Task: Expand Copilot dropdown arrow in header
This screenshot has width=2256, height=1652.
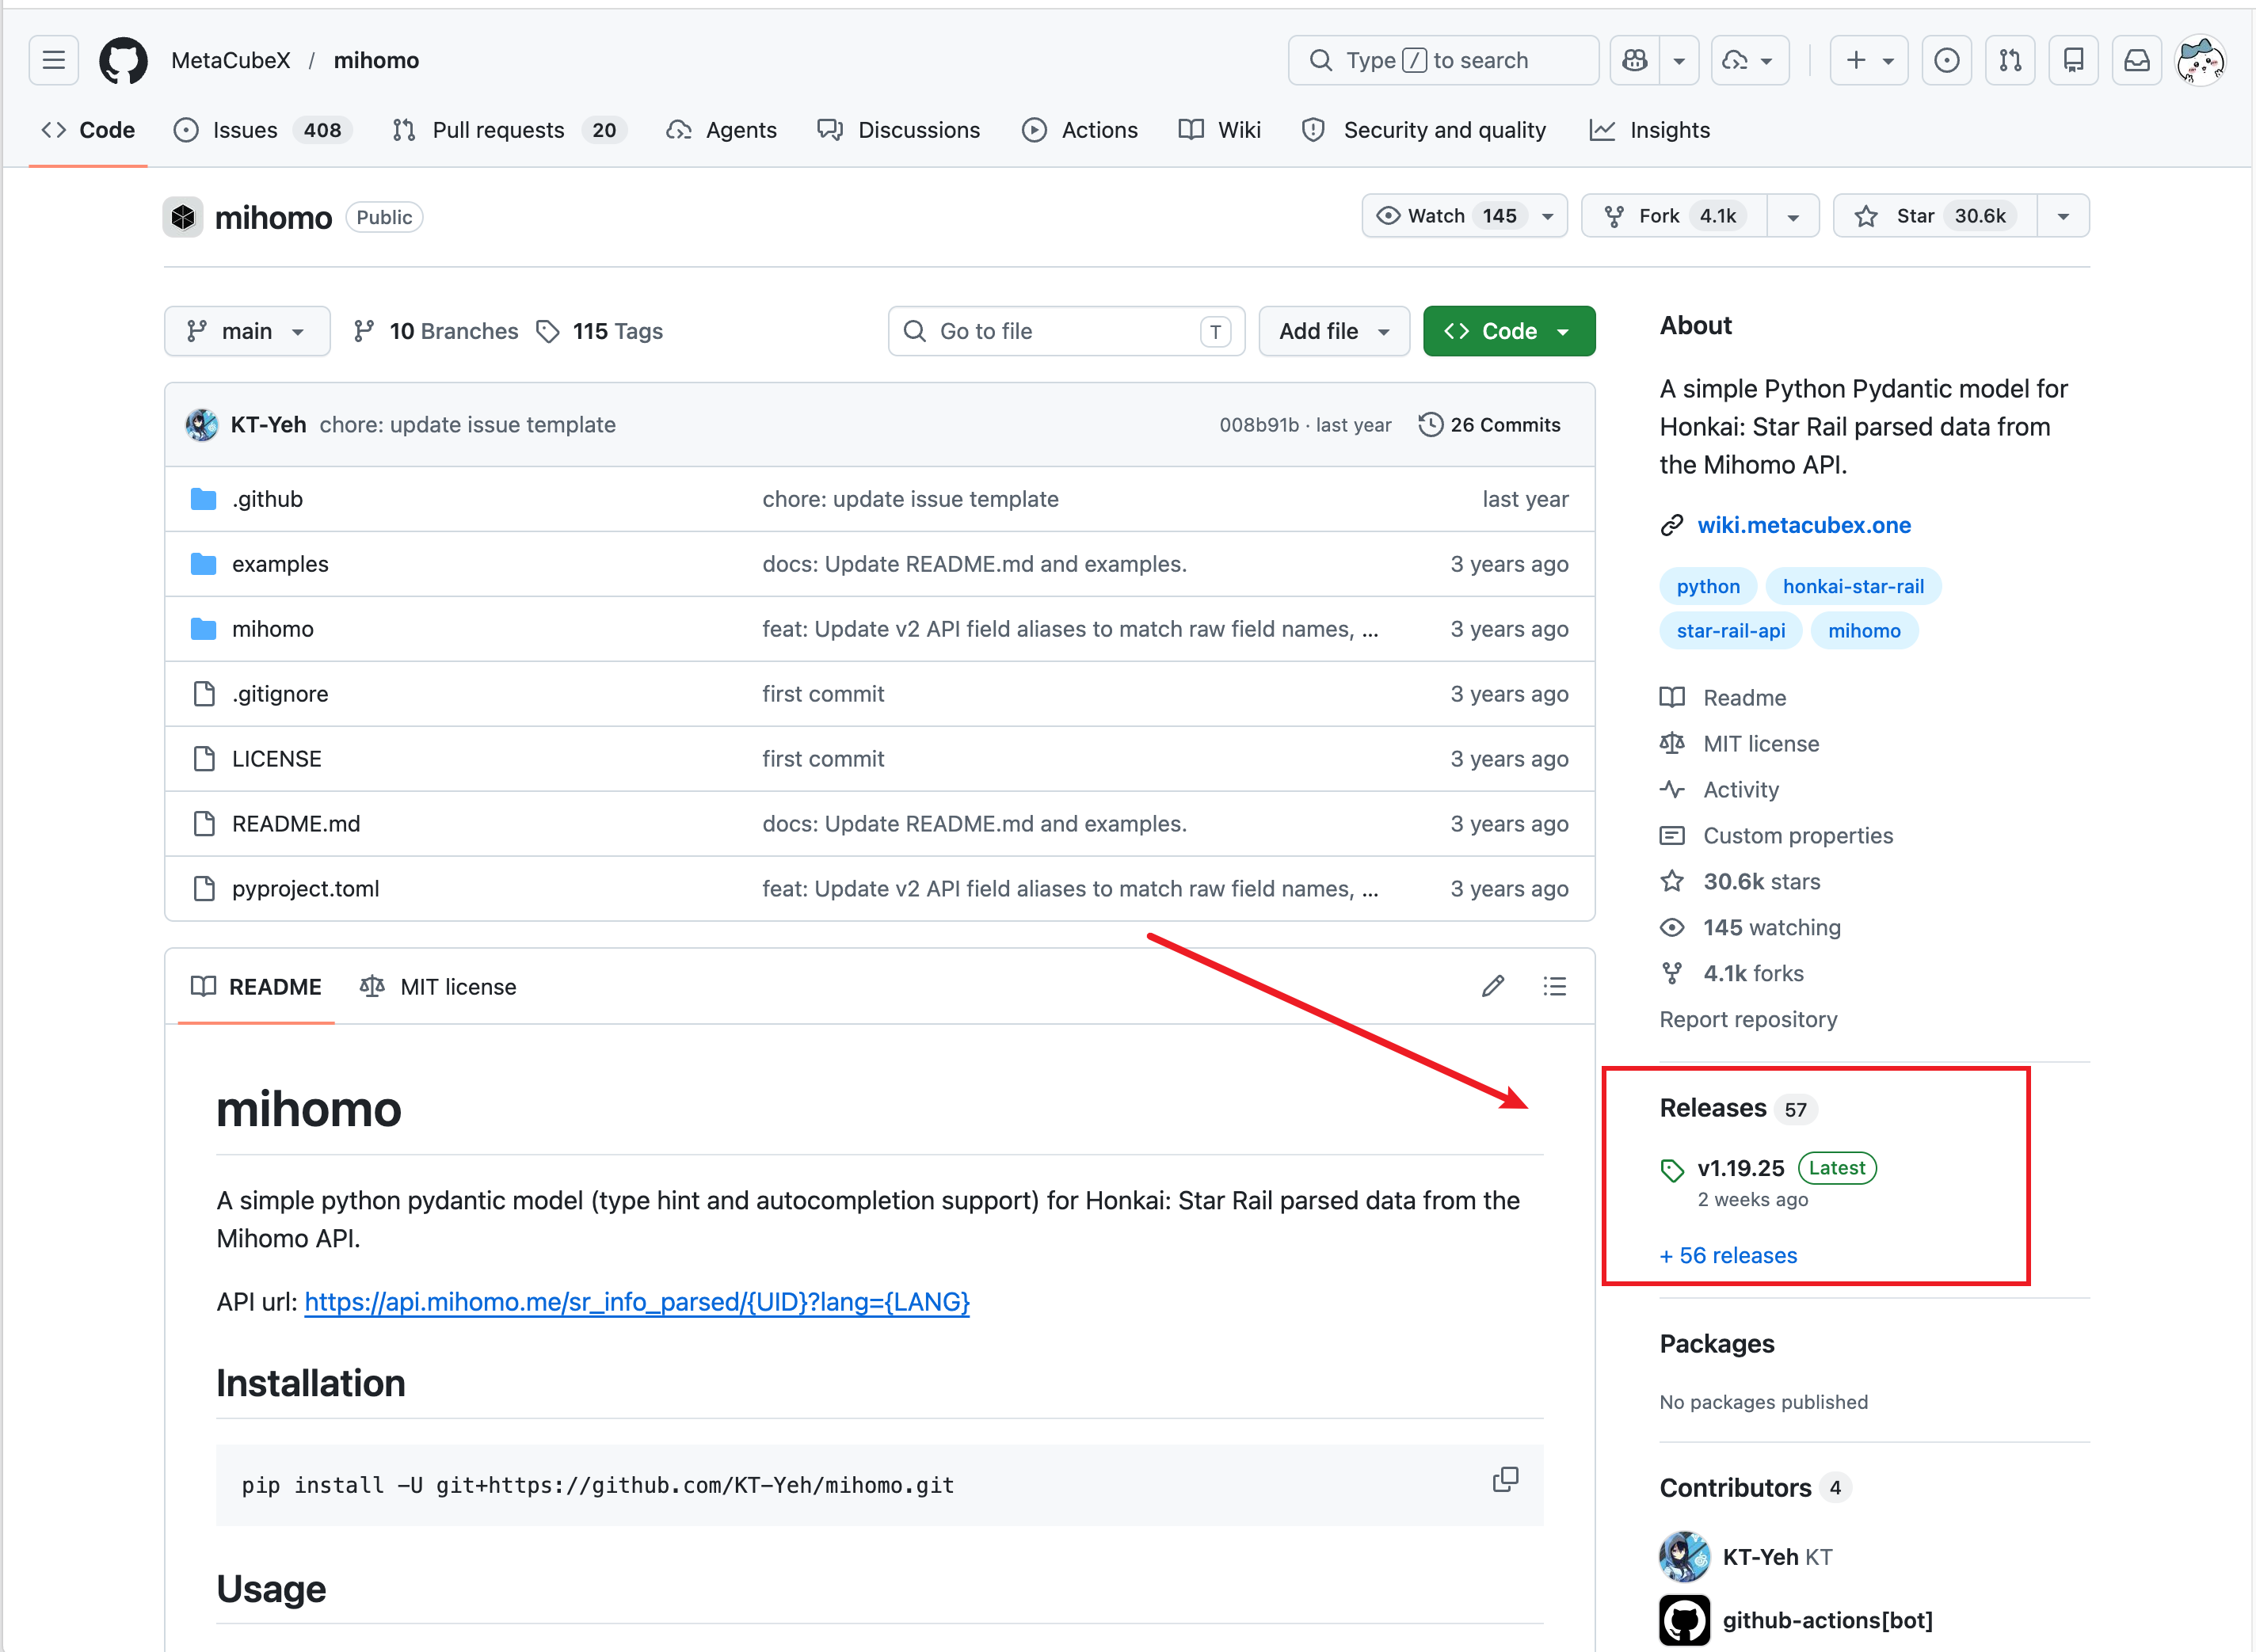Action: pyautogui.click(x=1679, y=60)
